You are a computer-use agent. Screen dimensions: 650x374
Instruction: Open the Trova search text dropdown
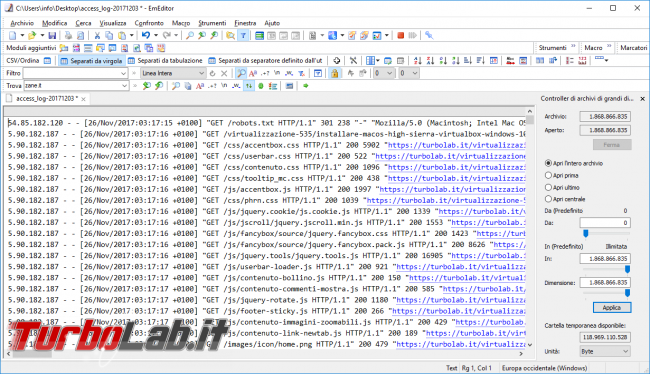(x=124, y=86)
